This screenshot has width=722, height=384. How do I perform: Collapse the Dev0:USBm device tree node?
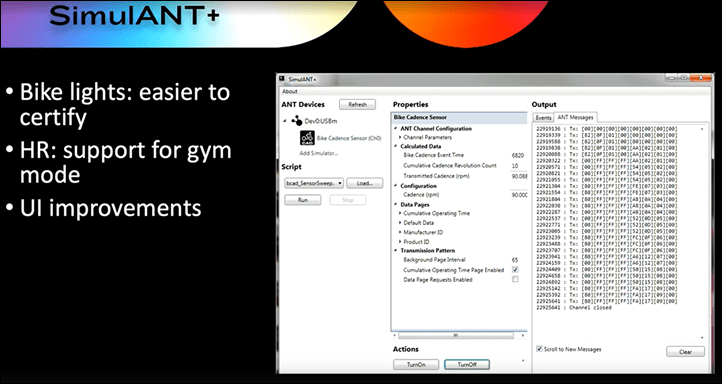285,121
